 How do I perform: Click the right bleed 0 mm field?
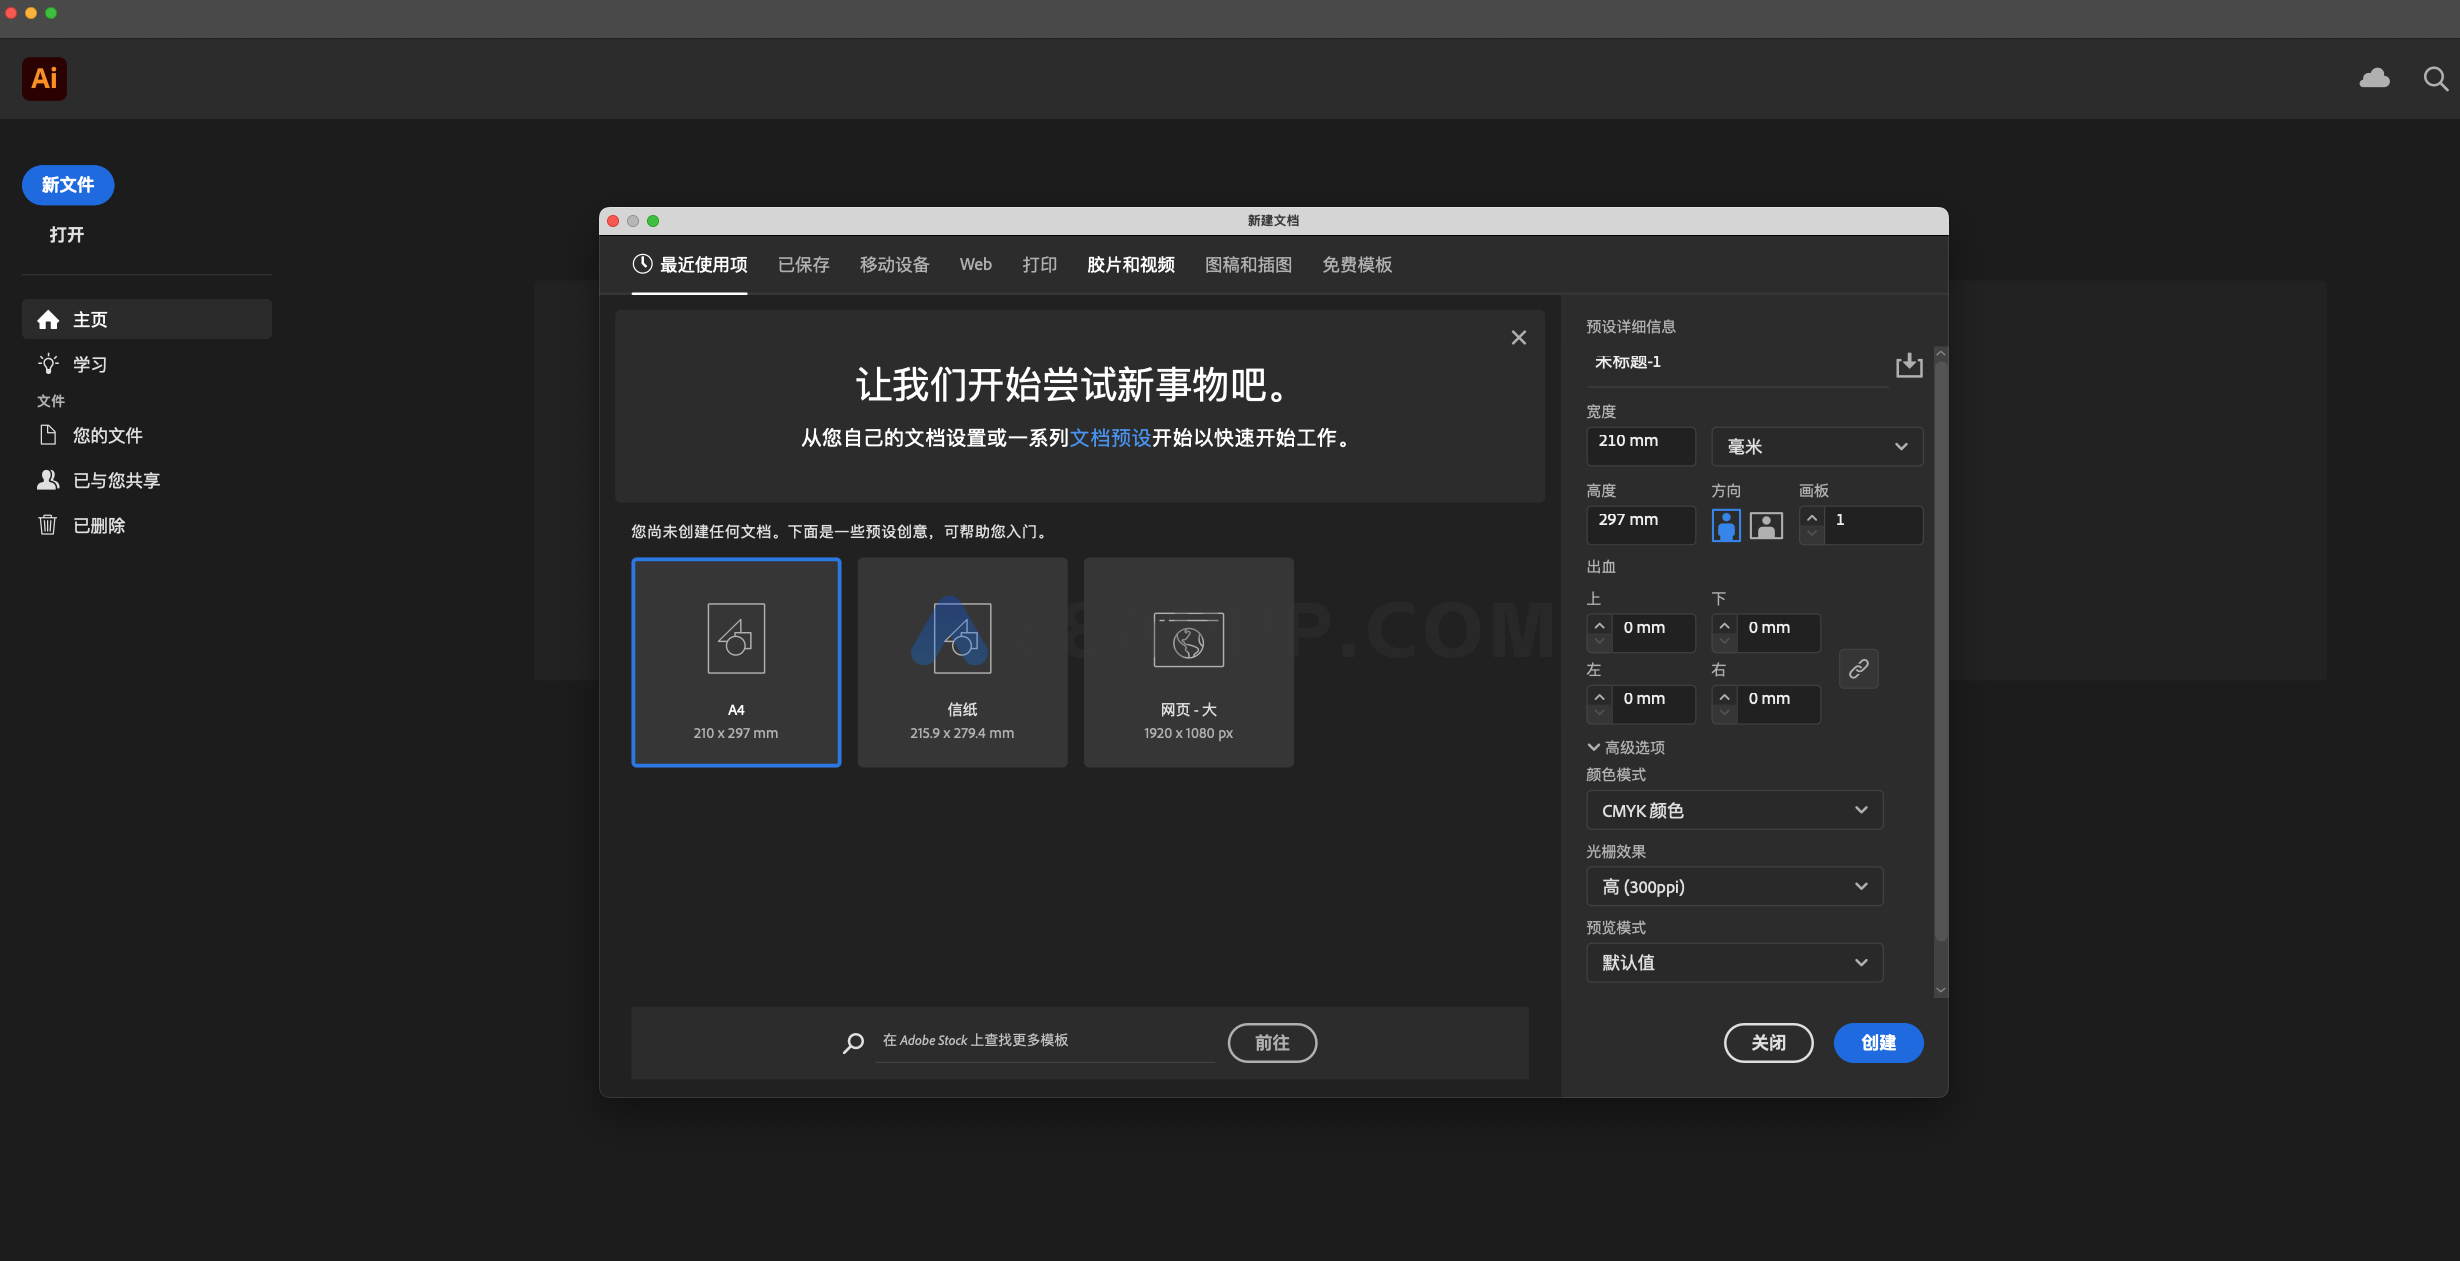[x=1779, y=704]
